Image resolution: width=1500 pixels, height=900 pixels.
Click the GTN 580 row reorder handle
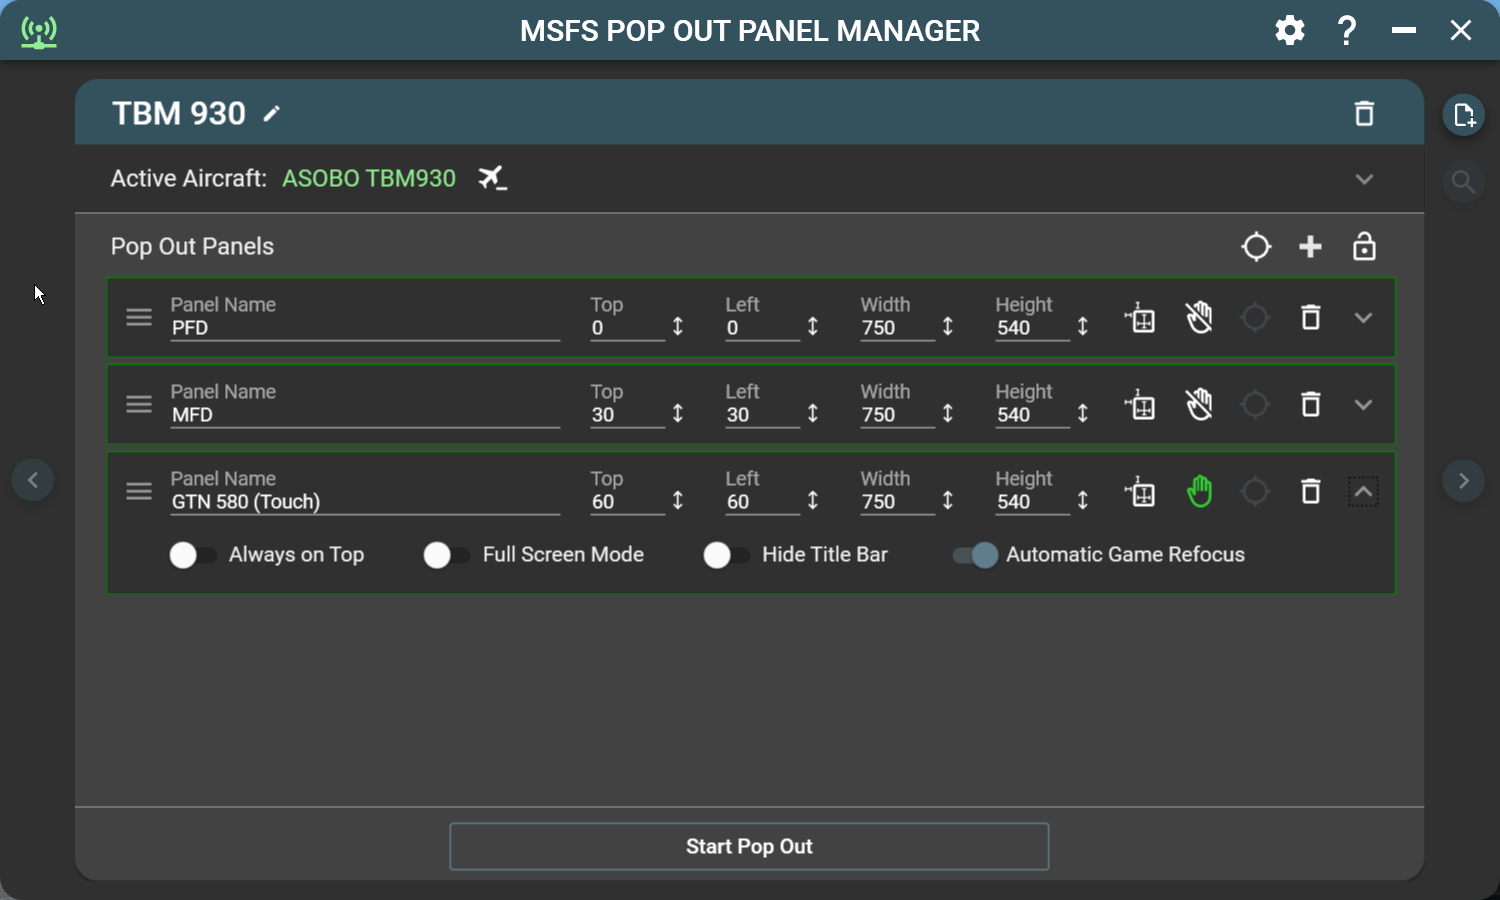point(139,491)
